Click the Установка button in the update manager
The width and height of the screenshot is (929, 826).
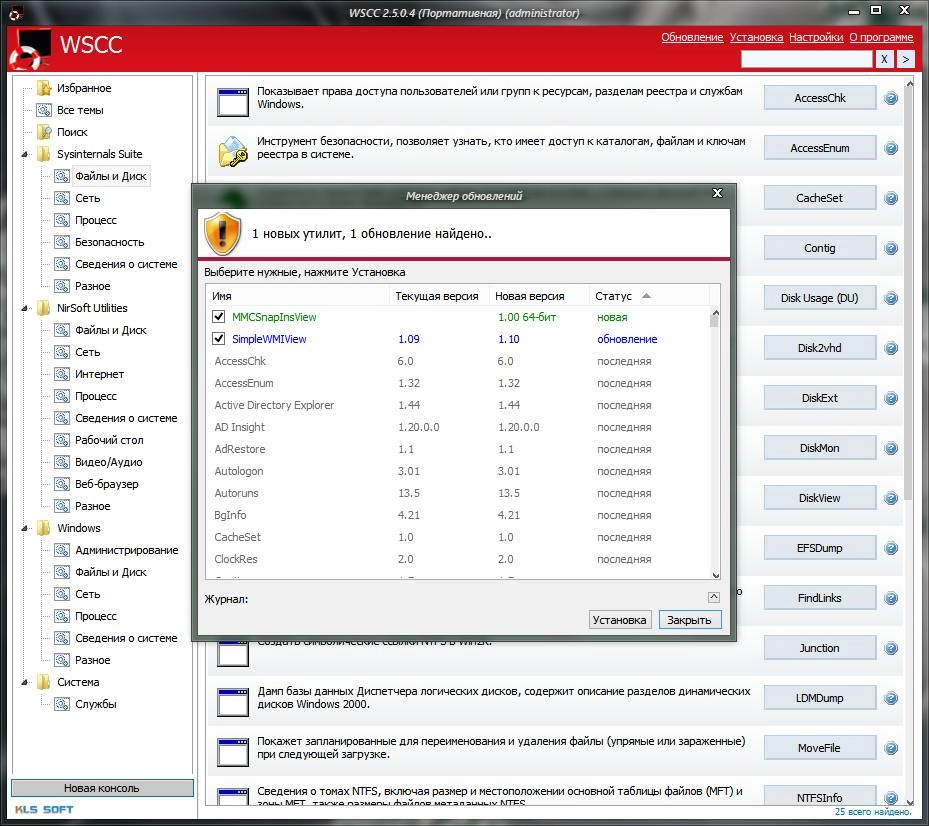coord(620,620)
